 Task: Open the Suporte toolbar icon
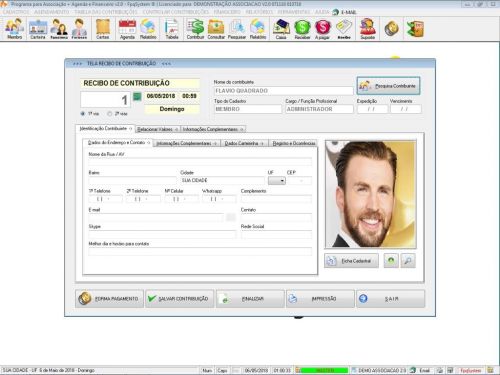pyautogui.click(x=368, y=29)
